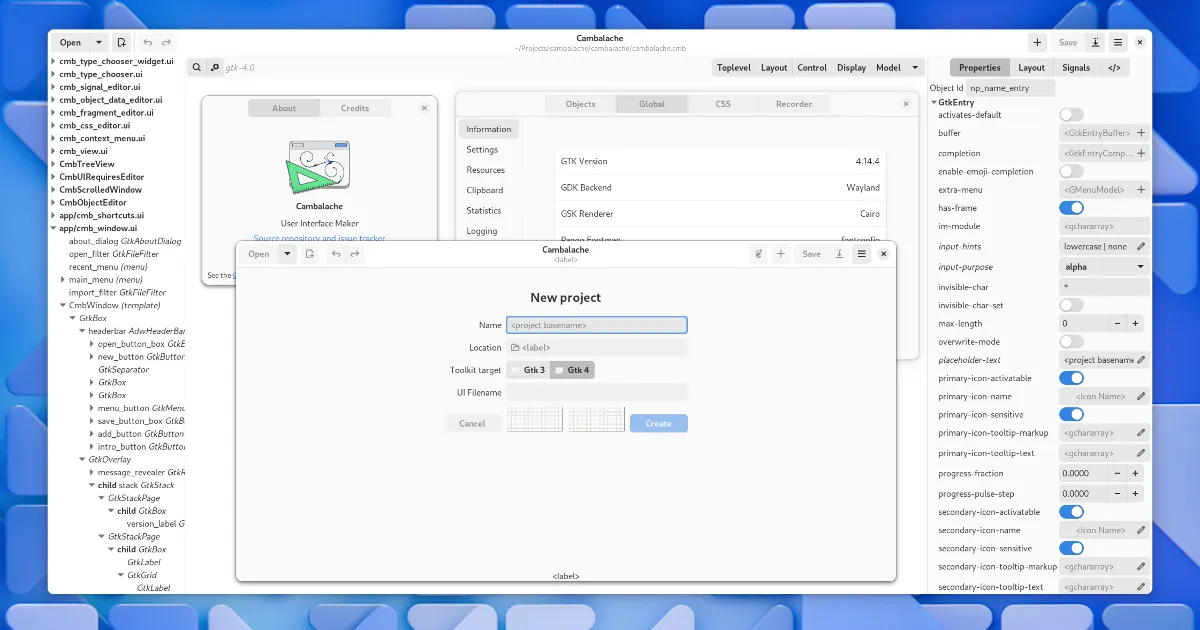Increase max-length with the plus stepper
Image resolution: width=1200 pixels, height=630 pixels.
tap(1135, 324)
